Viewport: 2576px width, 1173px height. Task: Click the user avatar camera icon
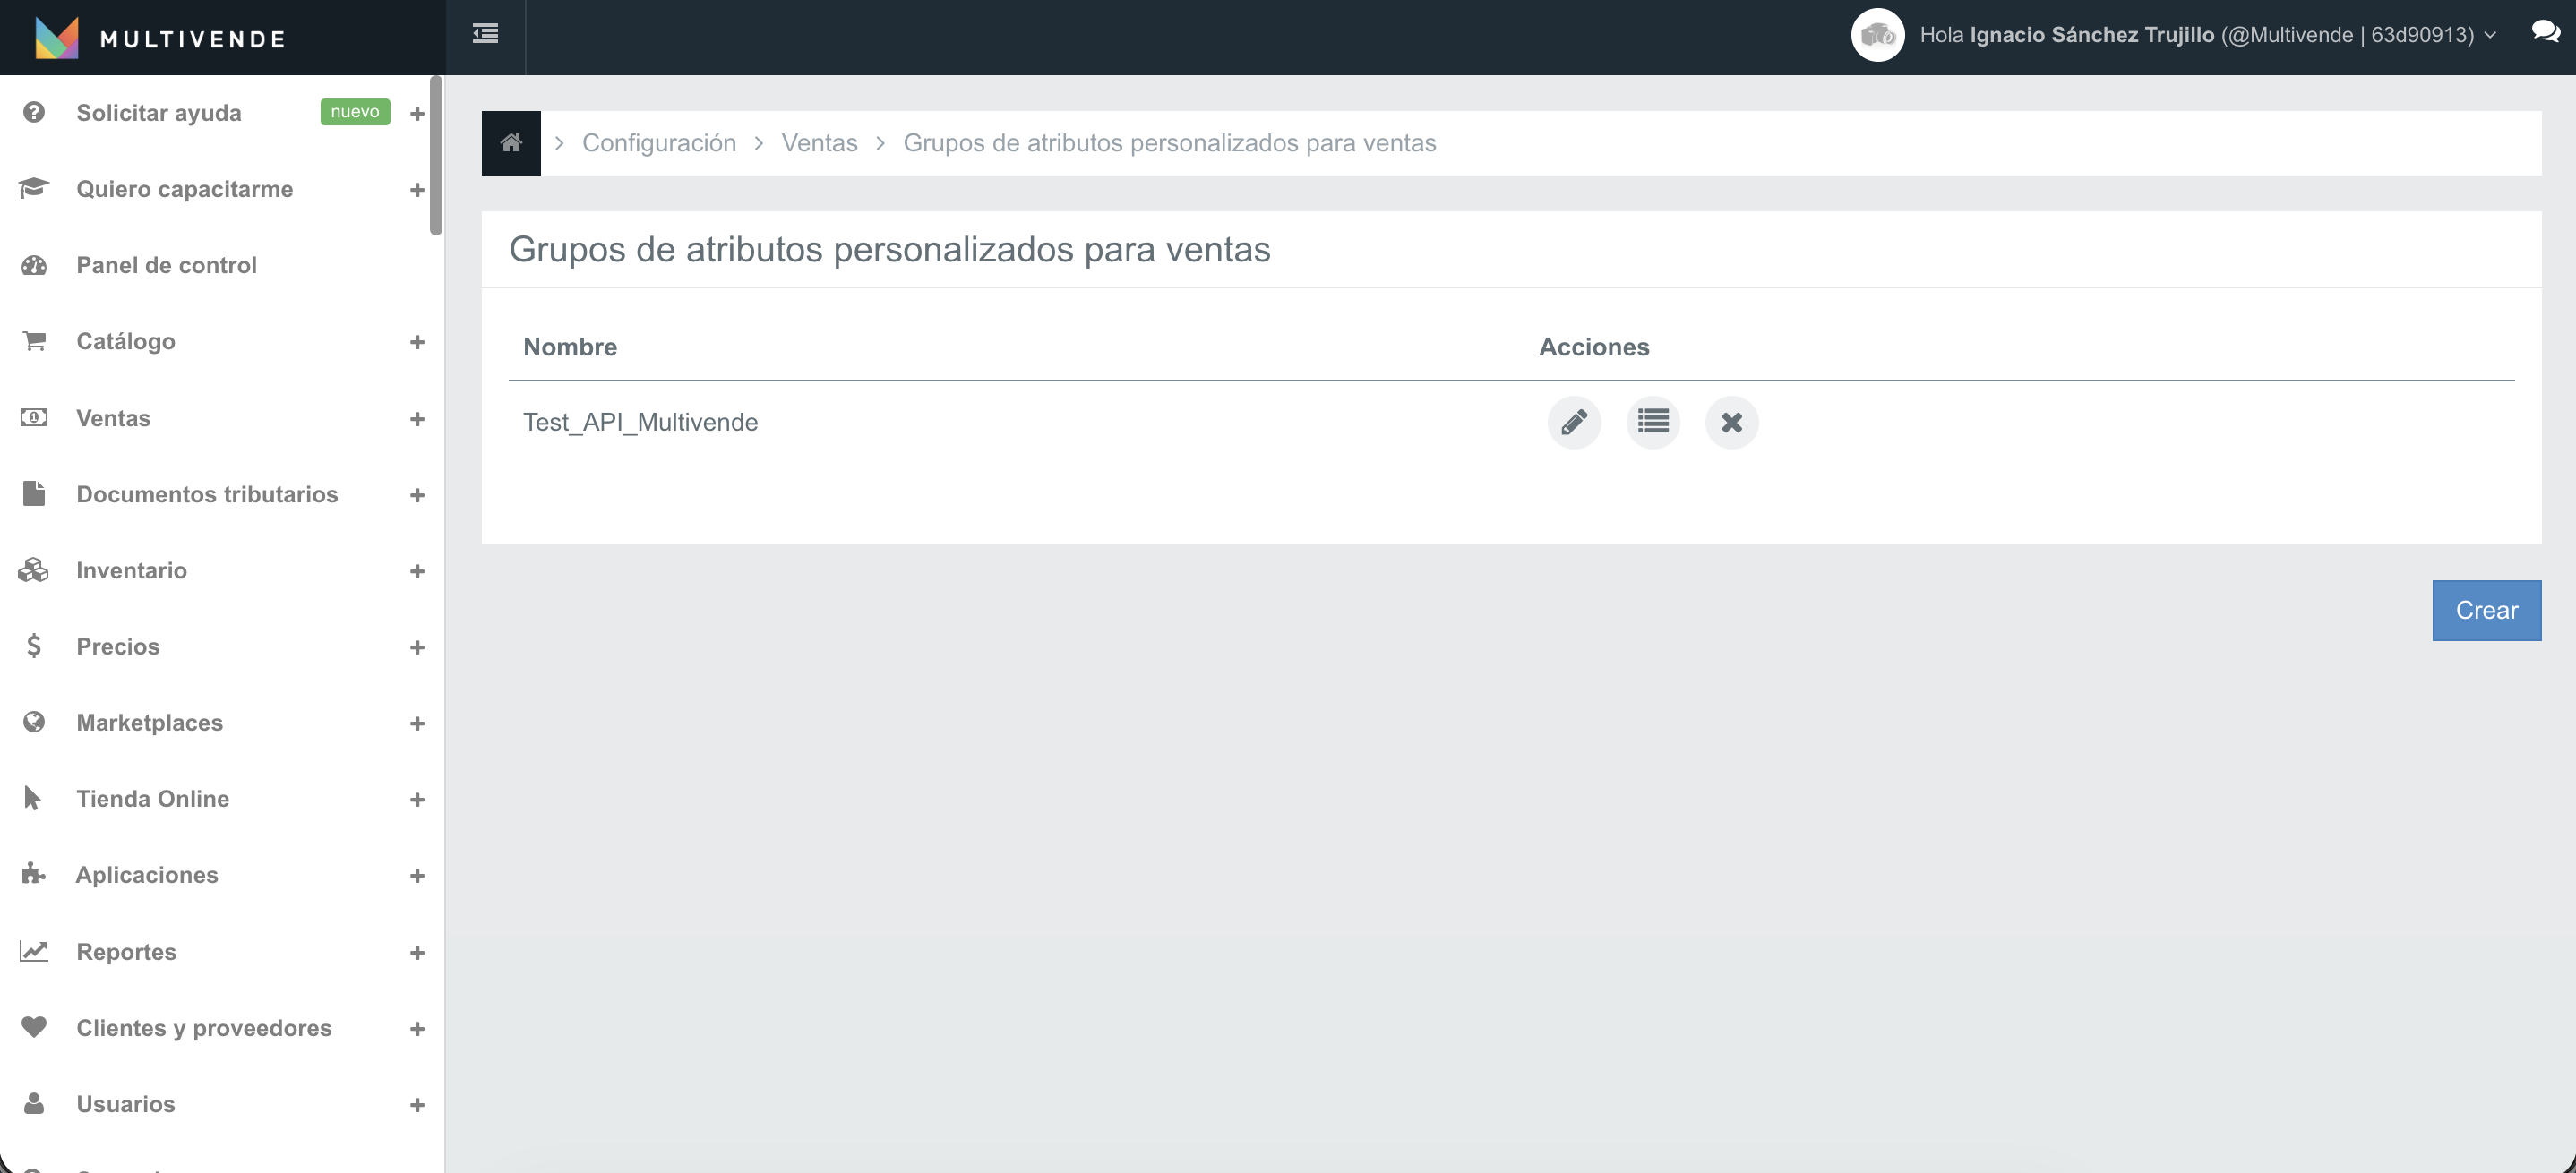pos(1877,35)
